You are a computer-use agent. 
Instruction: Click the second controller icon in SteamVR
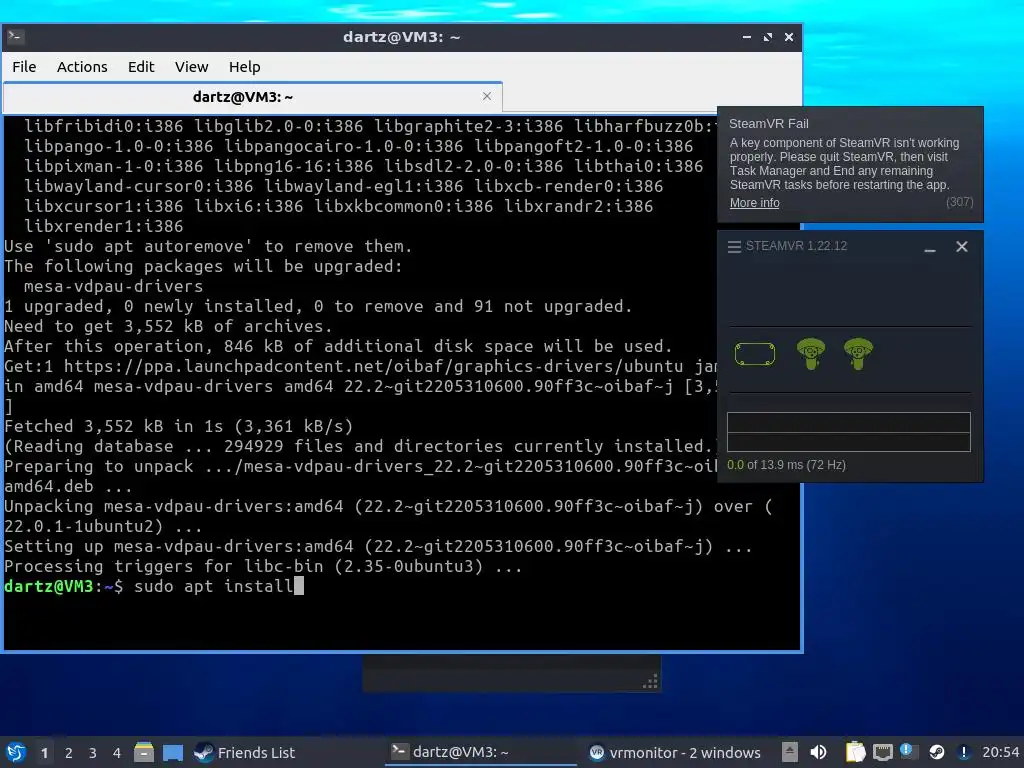coord(858,354)
